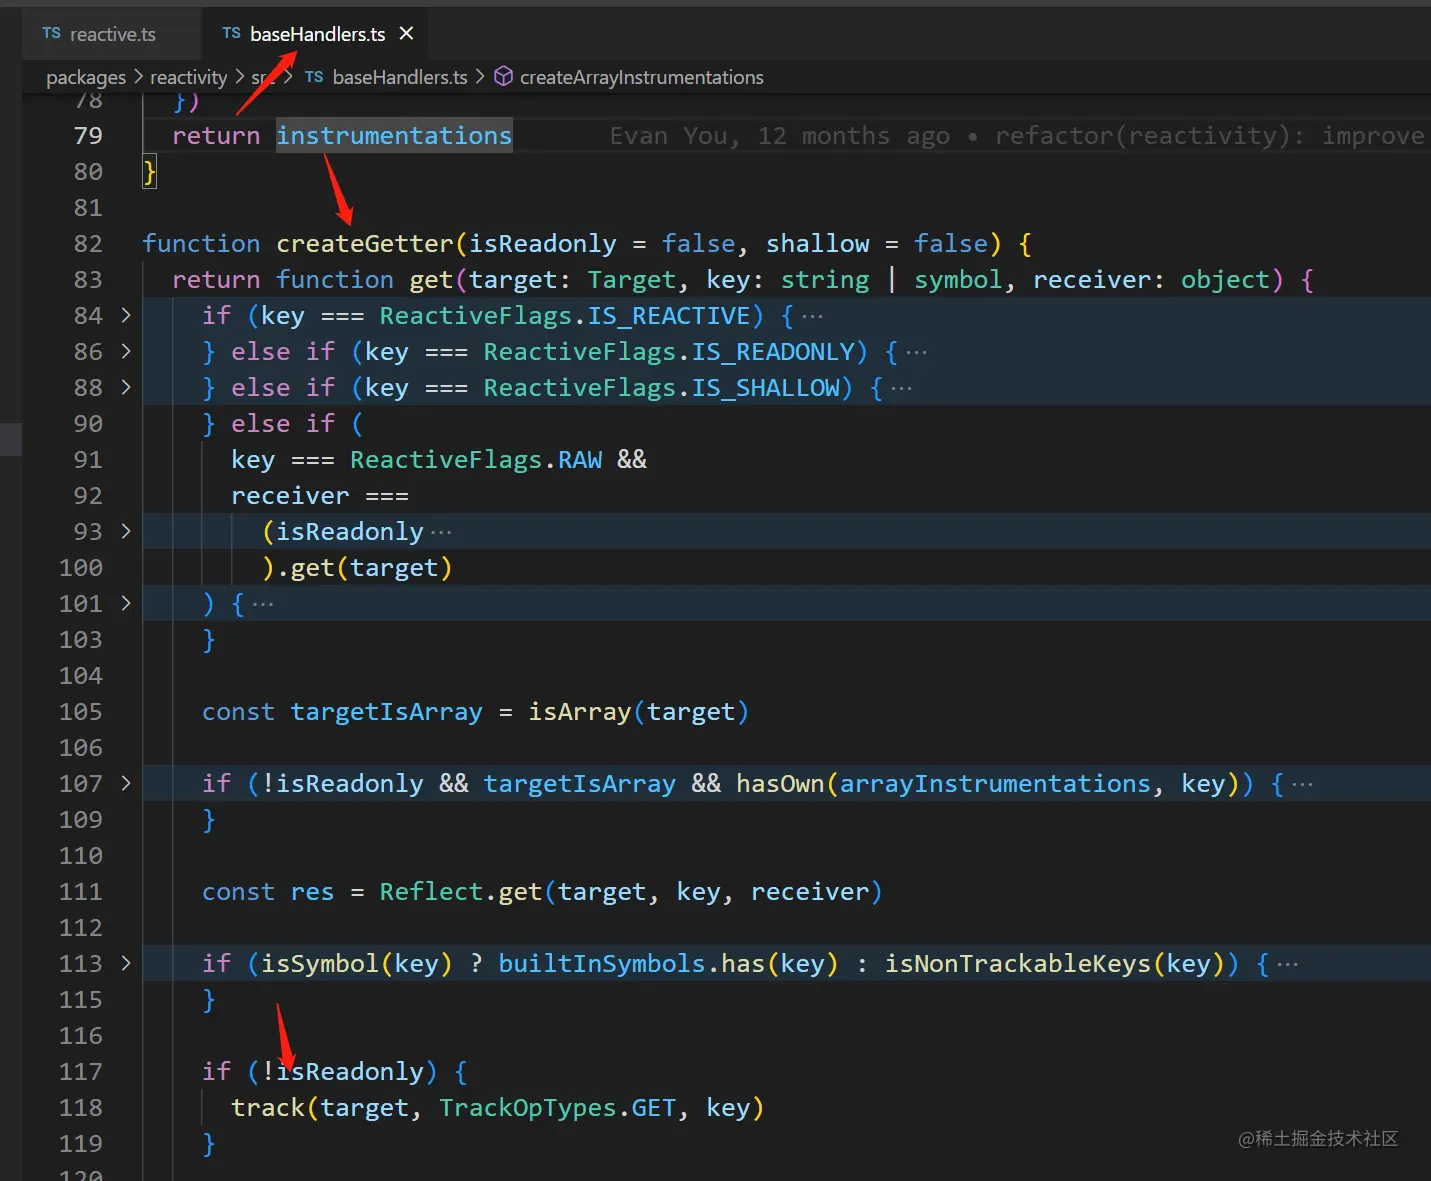Click the isArray call on line 105
This screenshot has width=1431, height=1181.
580,711
